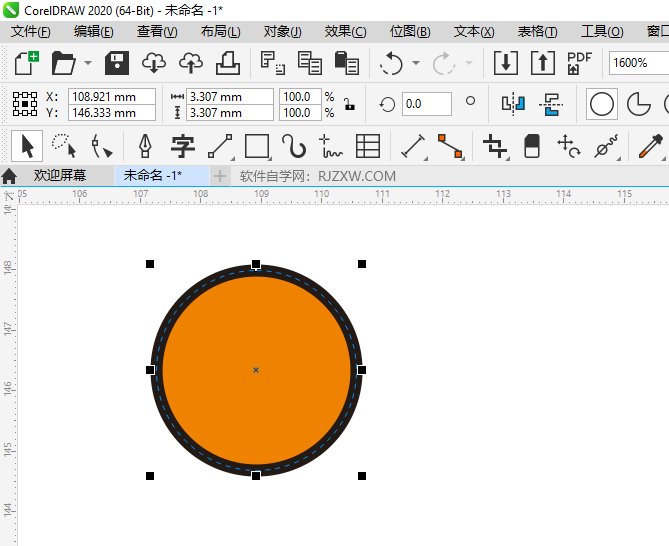The width and height of the screenshot is (669, 546).
Task: Toggle the Ellipse shape mode button
Action: 601,104
